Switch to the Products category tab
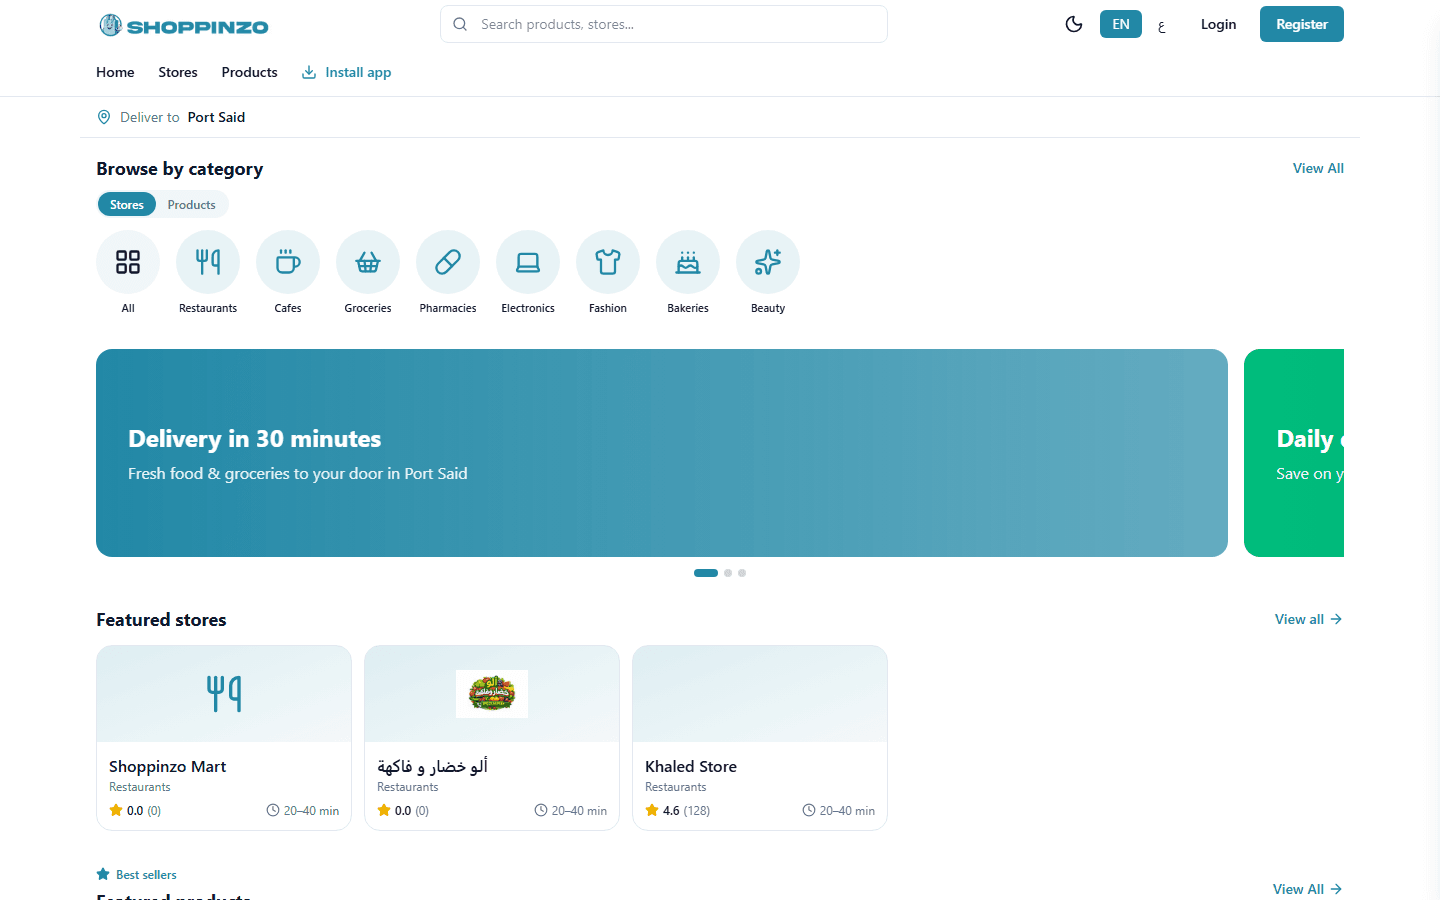Screen dimensions: 1440x900 point(191,205)
